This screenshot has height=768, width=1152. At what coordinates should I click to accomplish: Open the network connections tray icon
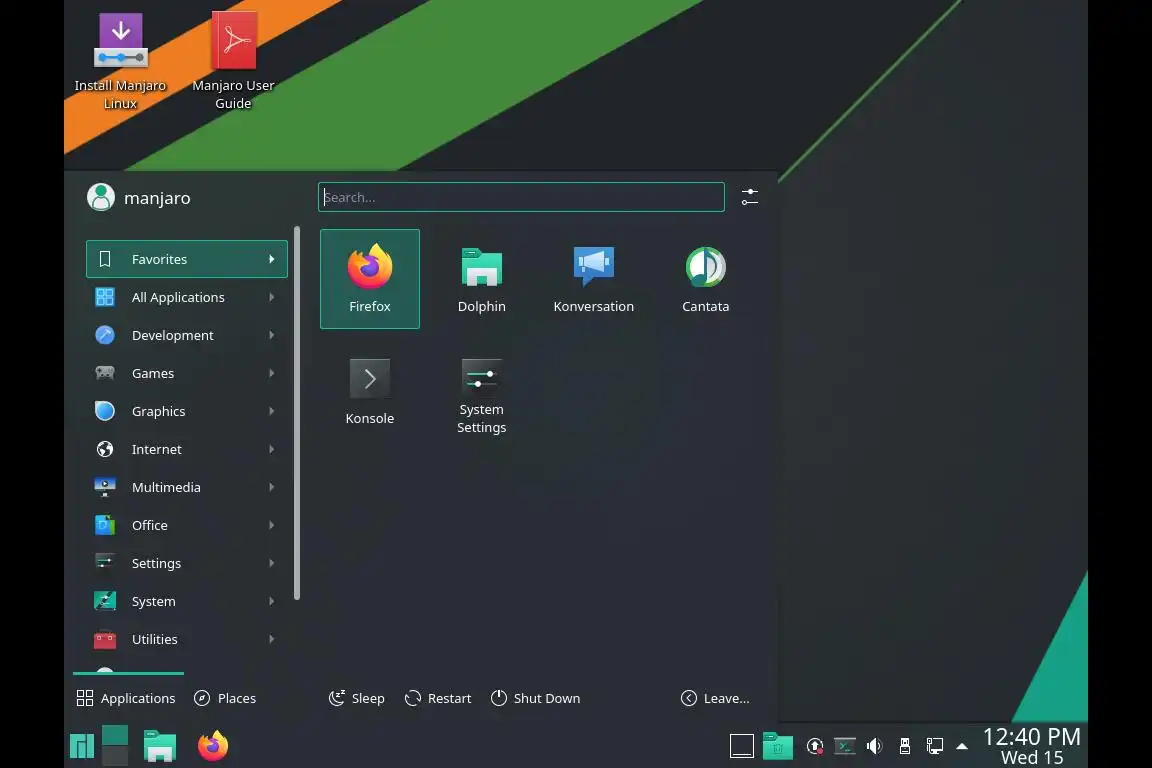click(935, 747)
